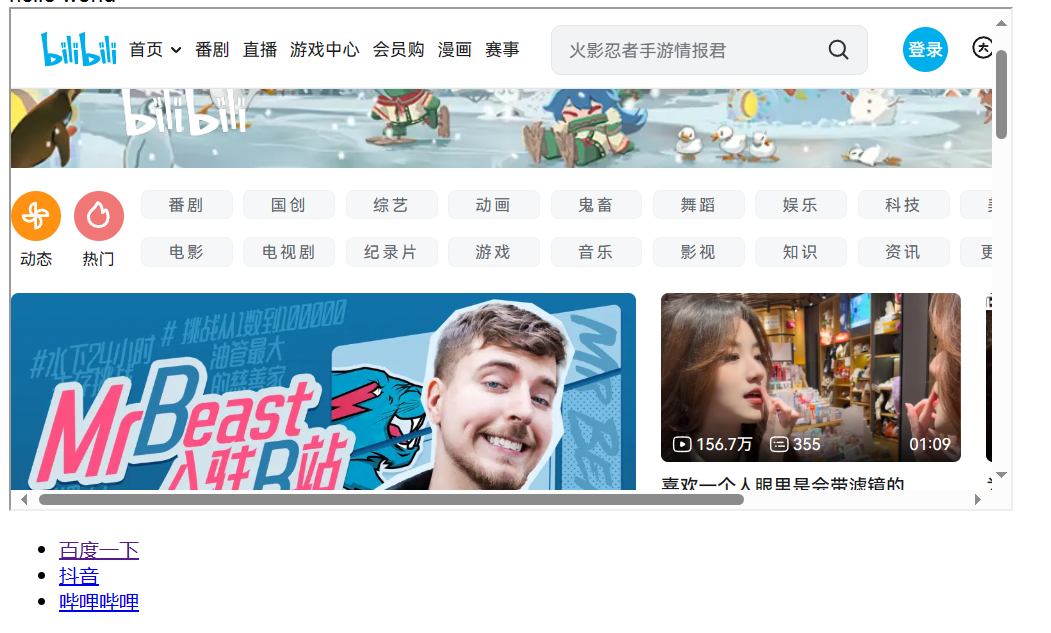Click the scroll left arrow
The height and width of the screenshot is (633, 1051).
[24, 500]
